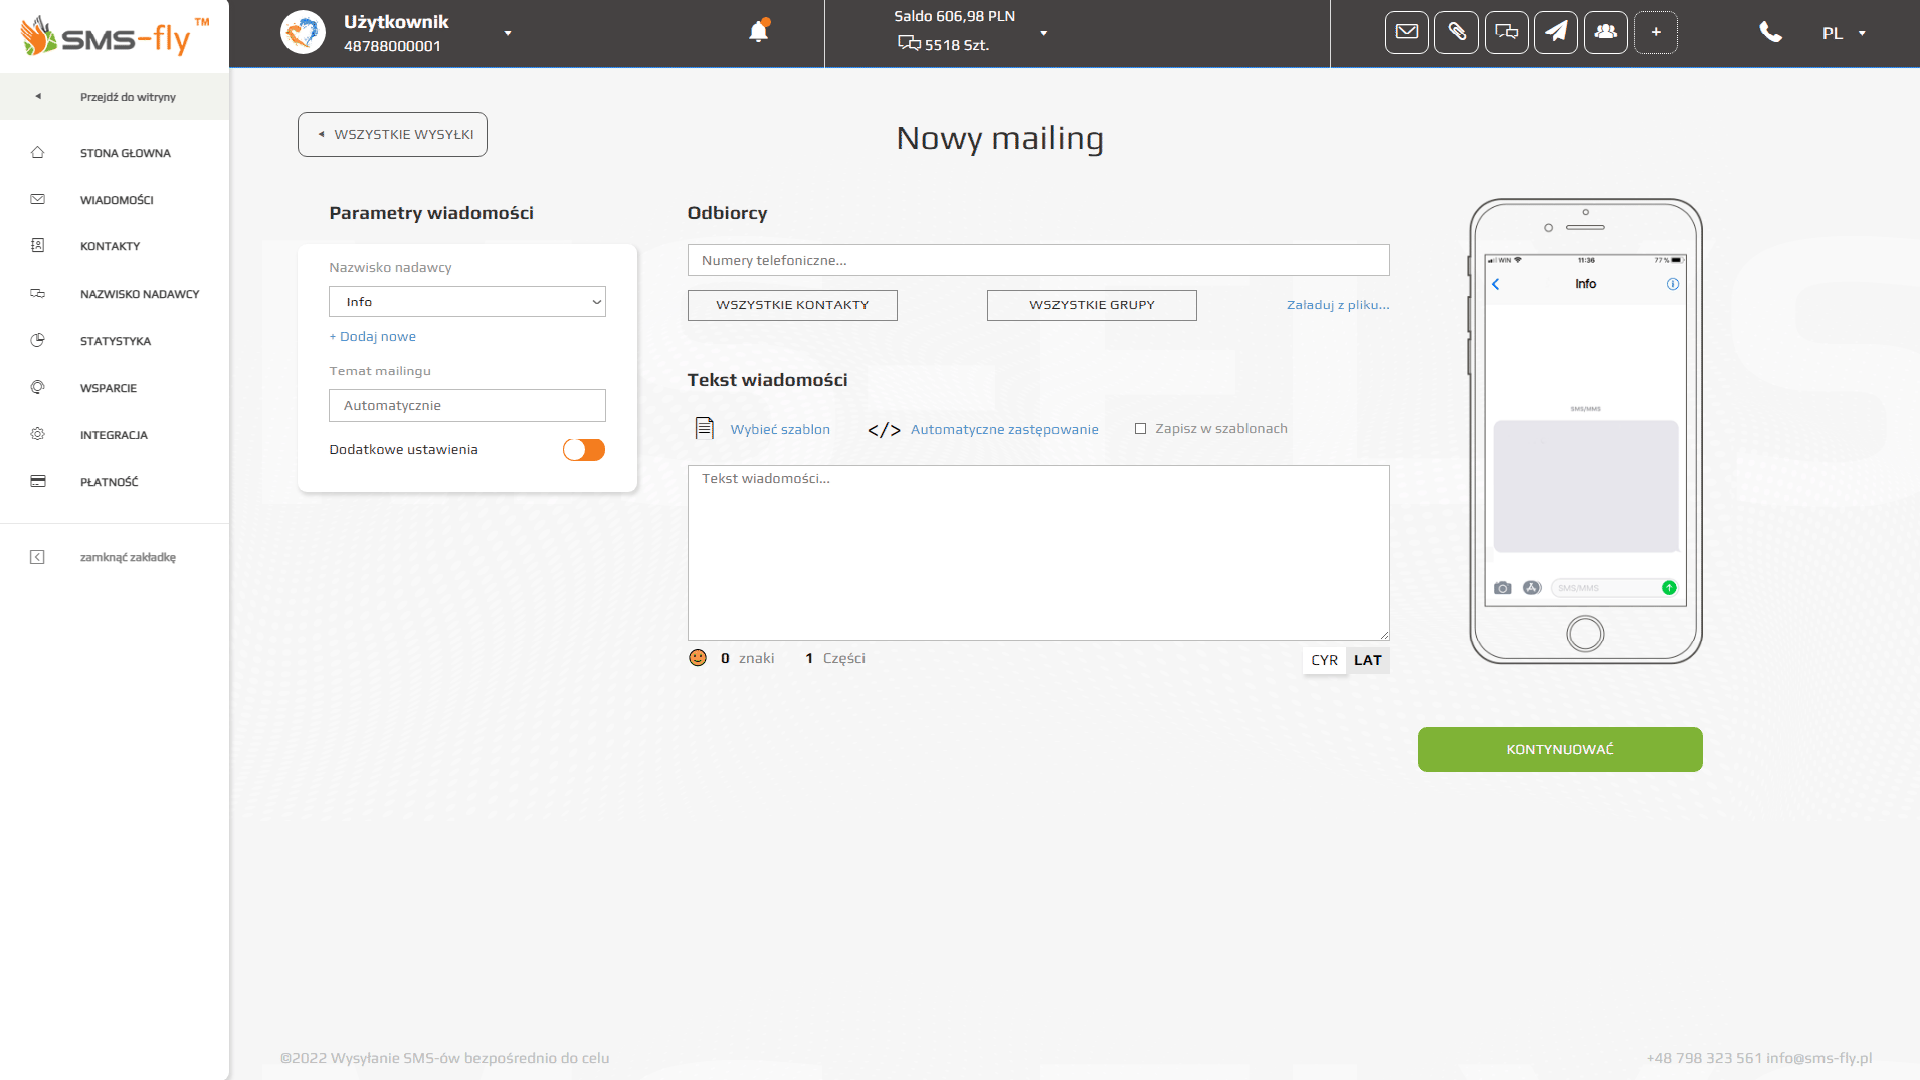Open notifications bell icon
Viewport: 1920px width, 1080px height.
point(759,32)
